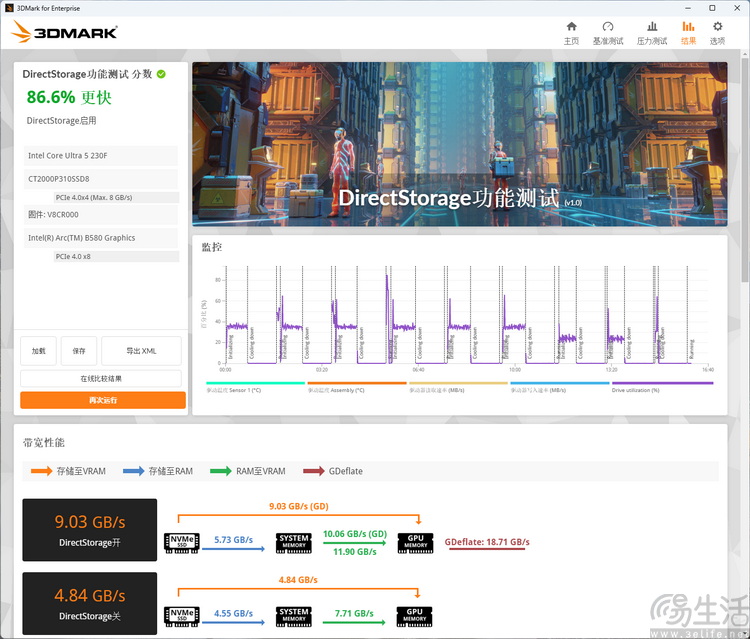Click the PCIe 4.0x4 (Max. 8 GB/s) entry

(x=117, y=198)
